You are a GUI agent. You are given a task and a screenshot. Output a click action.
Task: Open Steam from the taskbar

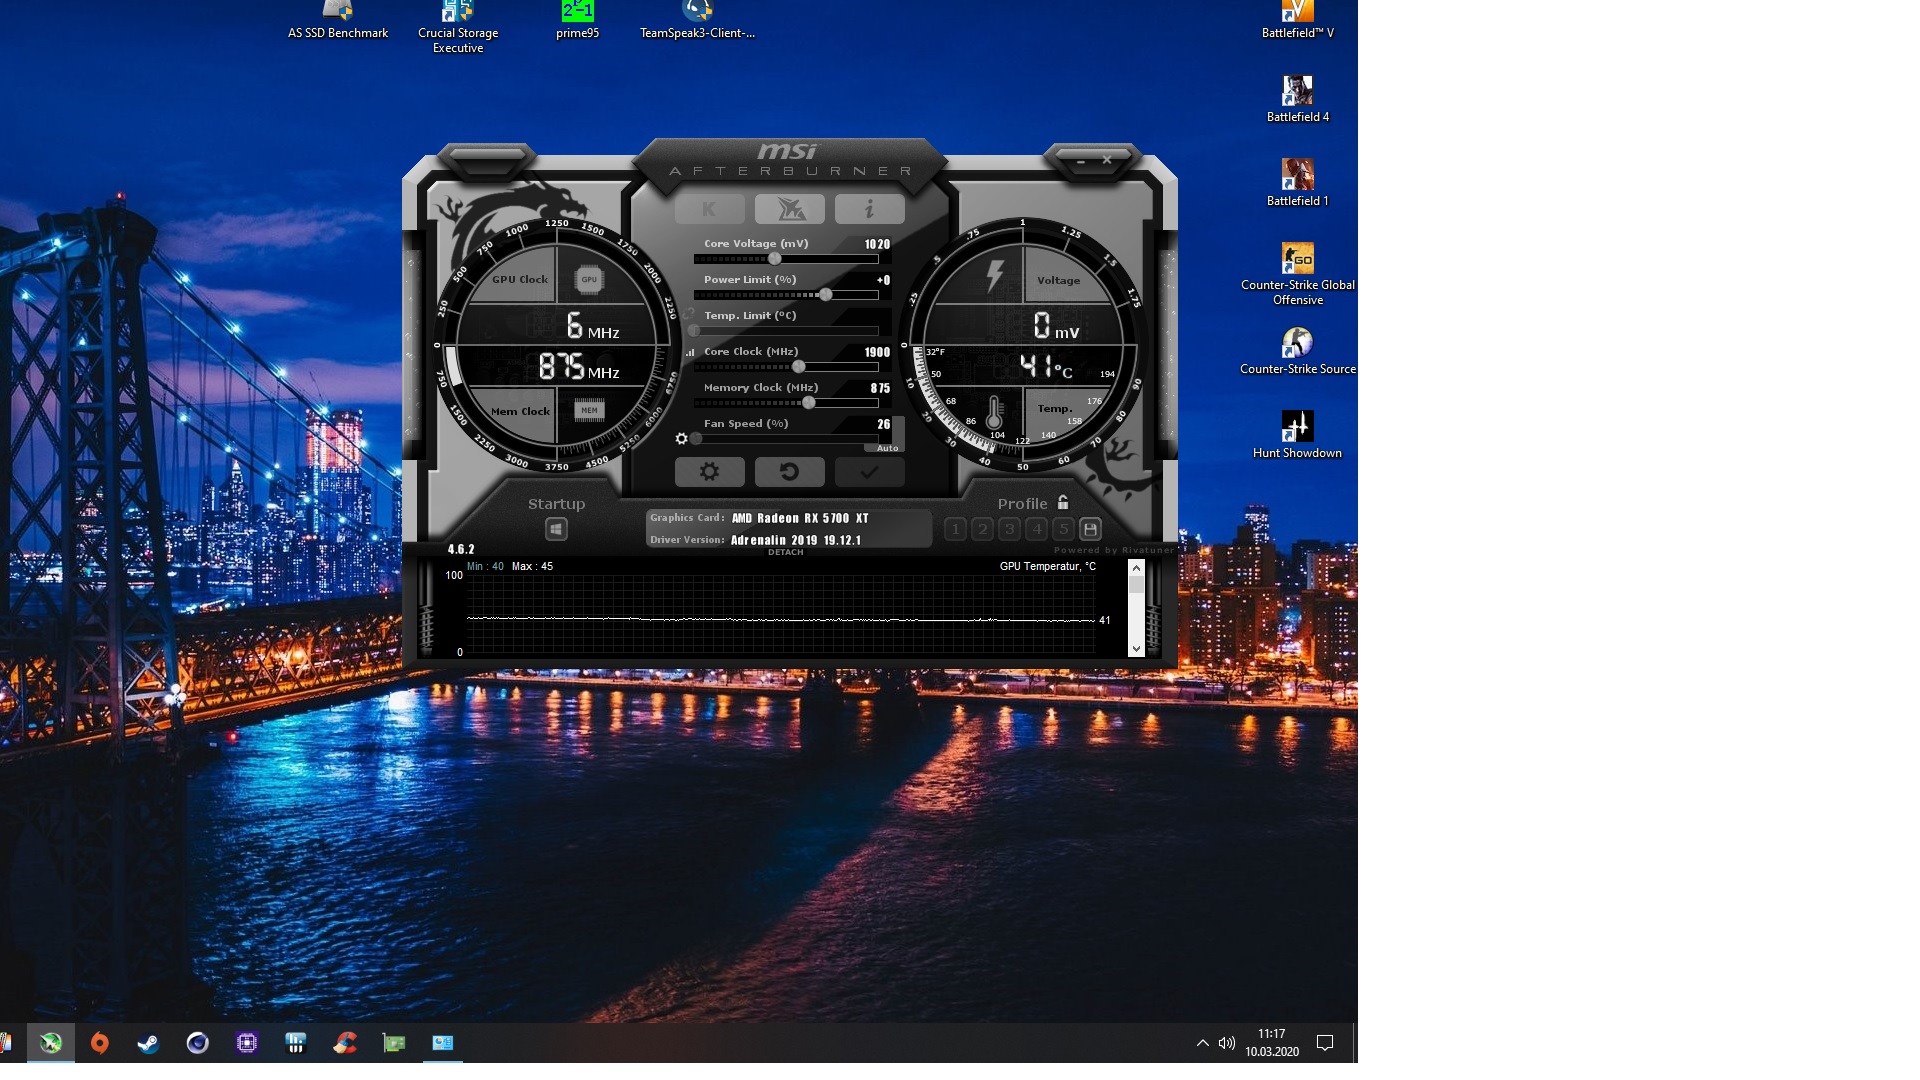click(148, 1043)
